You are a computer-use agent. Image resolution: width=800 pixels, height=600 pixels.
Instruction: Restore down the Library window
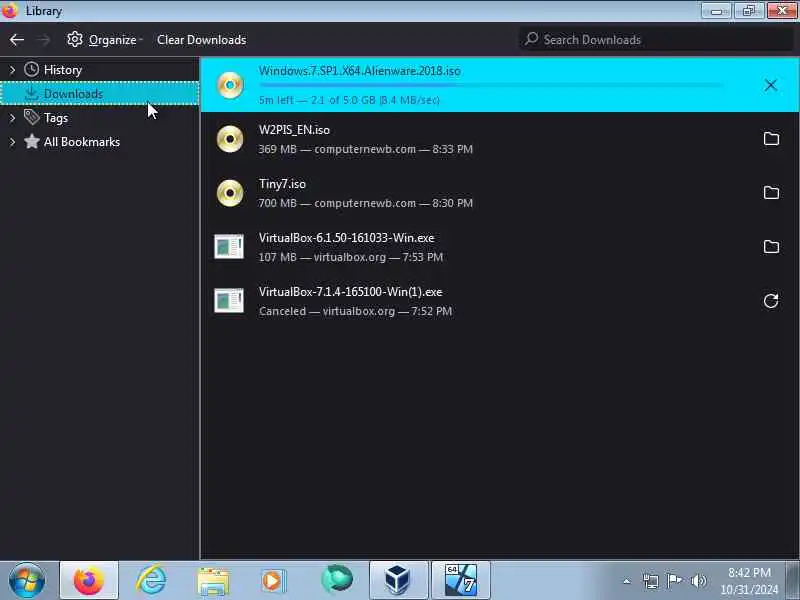[x=749, y=11]
